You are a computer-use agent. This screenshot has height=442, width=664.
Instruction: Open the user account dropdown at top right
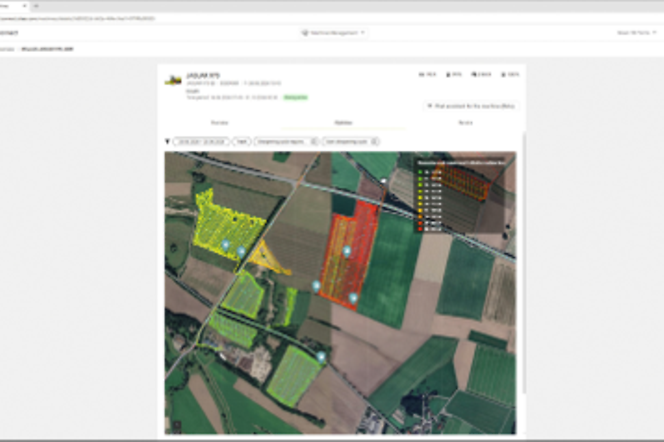point(636,33)
